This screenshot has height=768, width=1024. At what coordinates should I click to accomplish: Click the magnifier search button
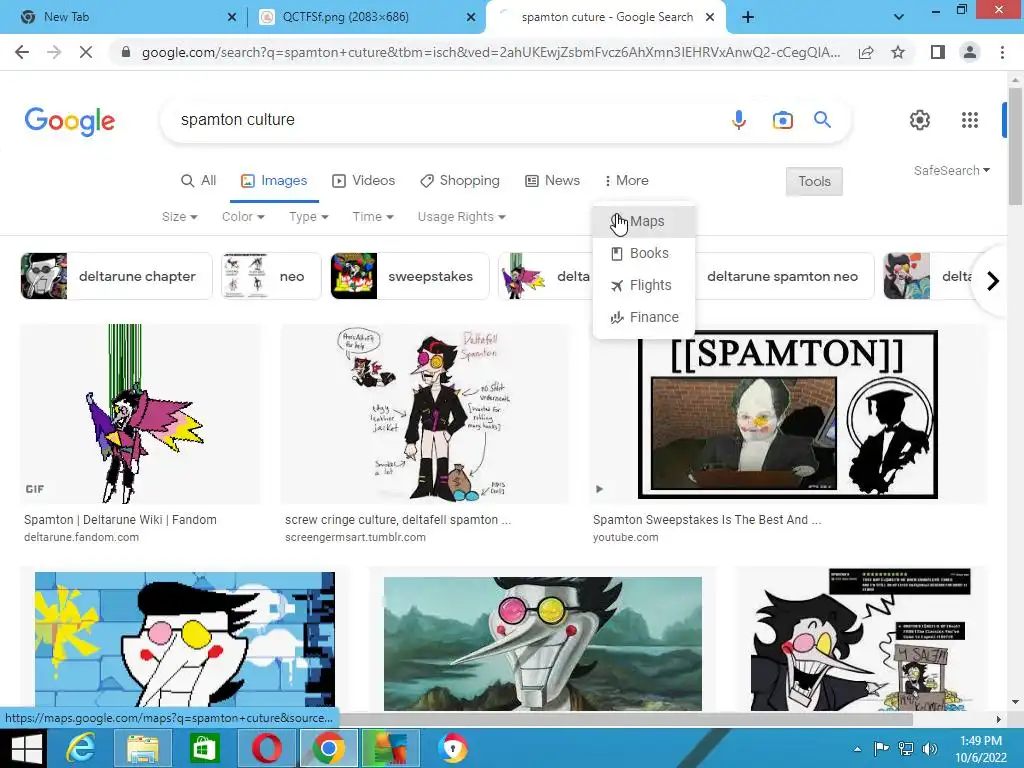(822, 120)
